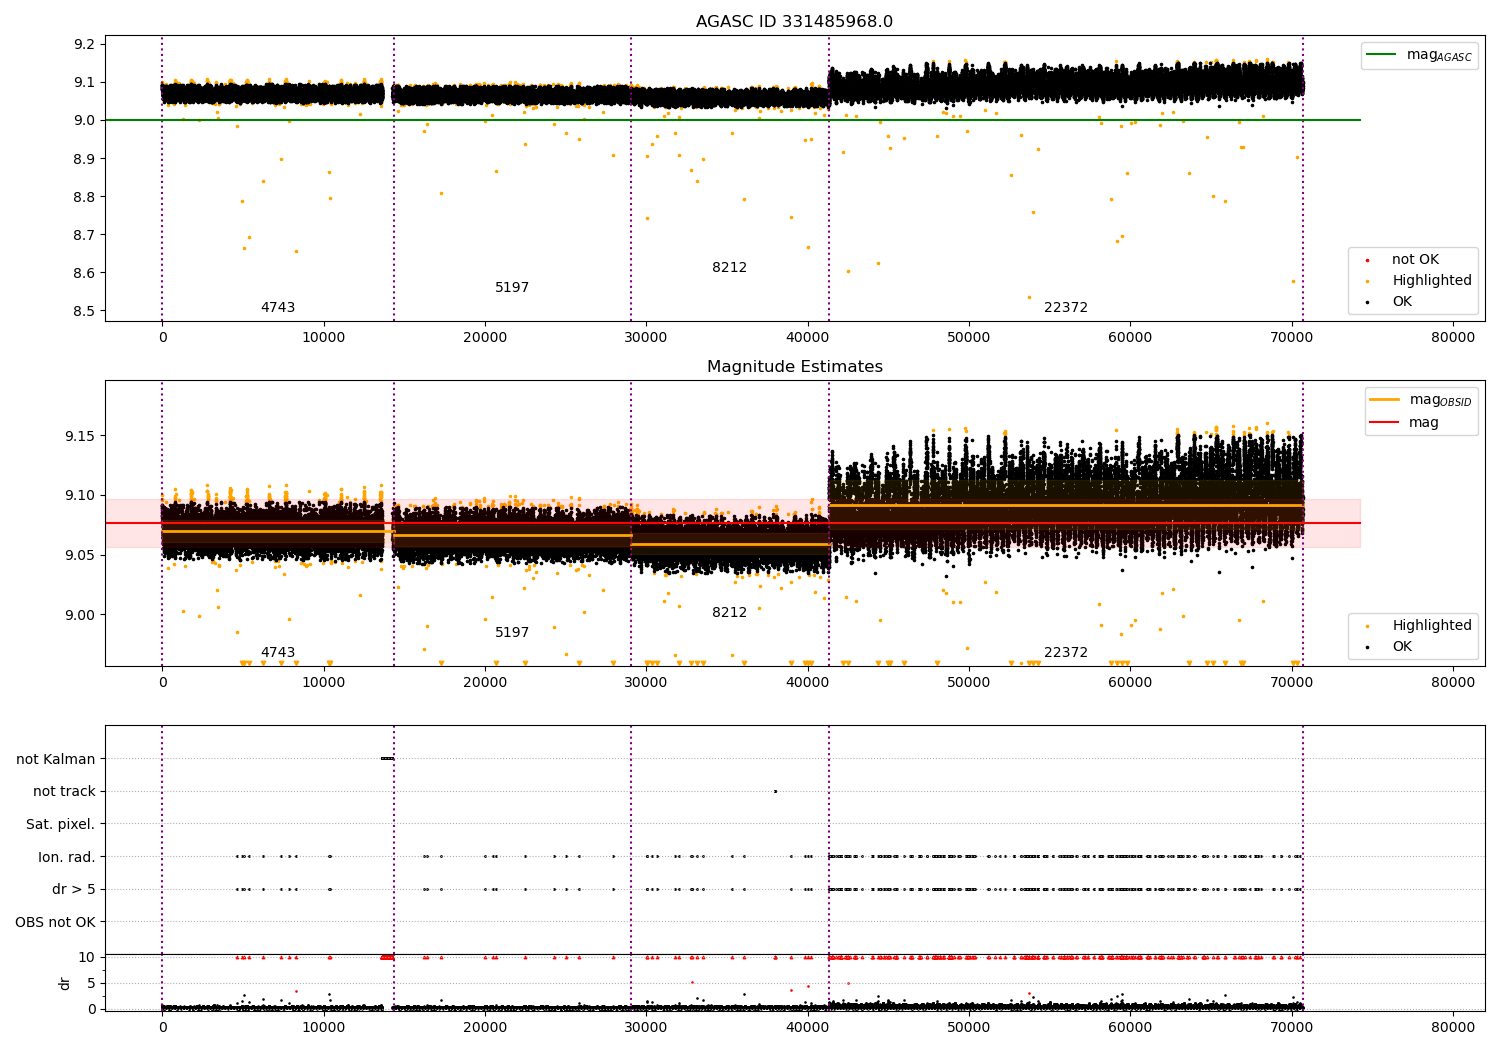The width and height of the screenshot is (1500, 1050).
Task: Click the '80000' x-tick of the top plot
Action: pos(1452,338)
